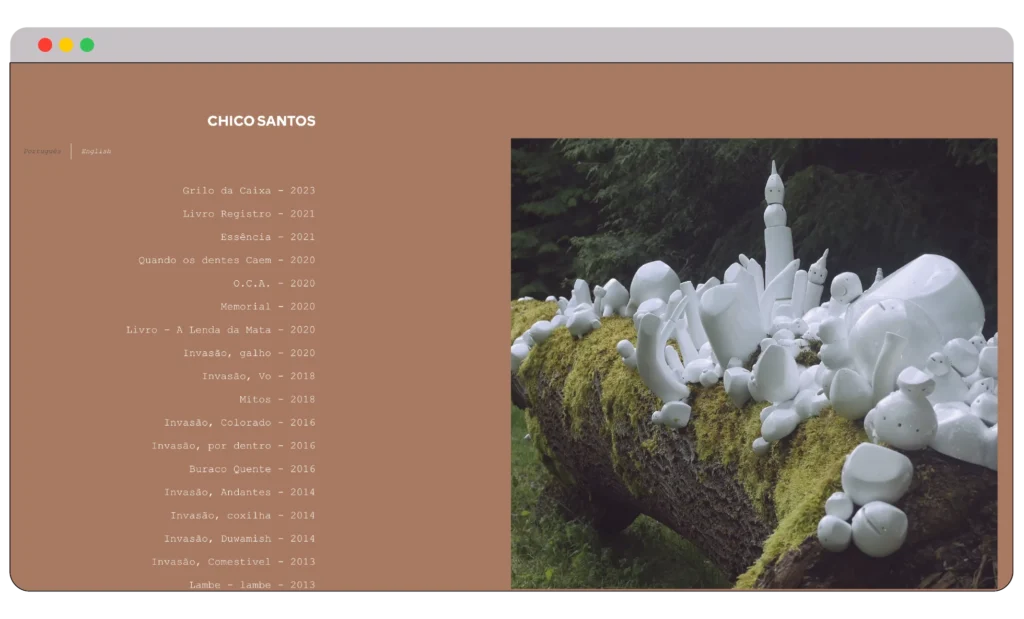Open the Grilo da Caixa - 2023 project
This screenshot has height=619, width=1024.
248,191
